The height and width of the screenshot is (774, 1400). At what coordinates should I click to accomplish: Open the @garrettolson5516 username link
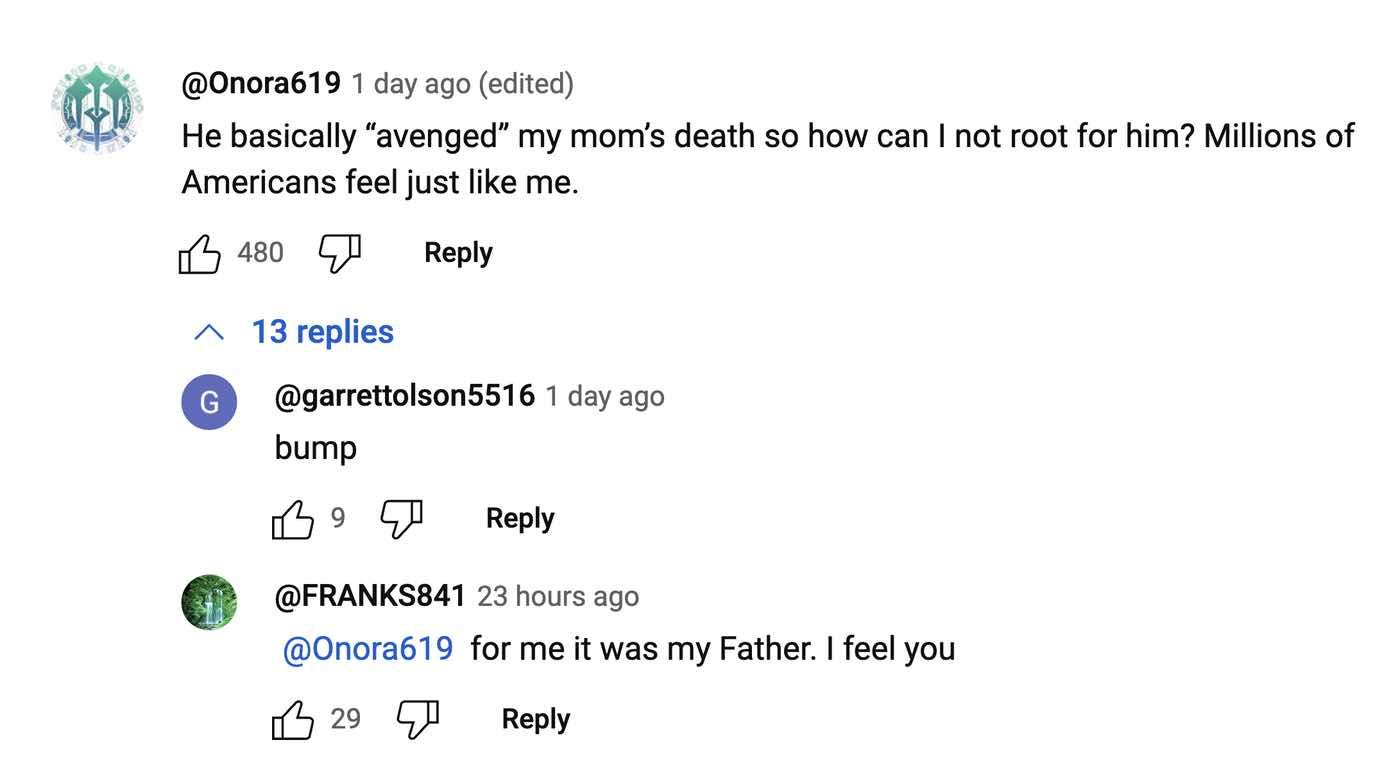405,396
